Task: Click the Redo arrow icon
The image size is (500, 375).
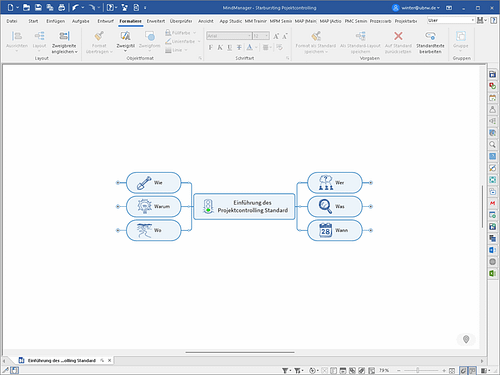Action: [92, 7]
